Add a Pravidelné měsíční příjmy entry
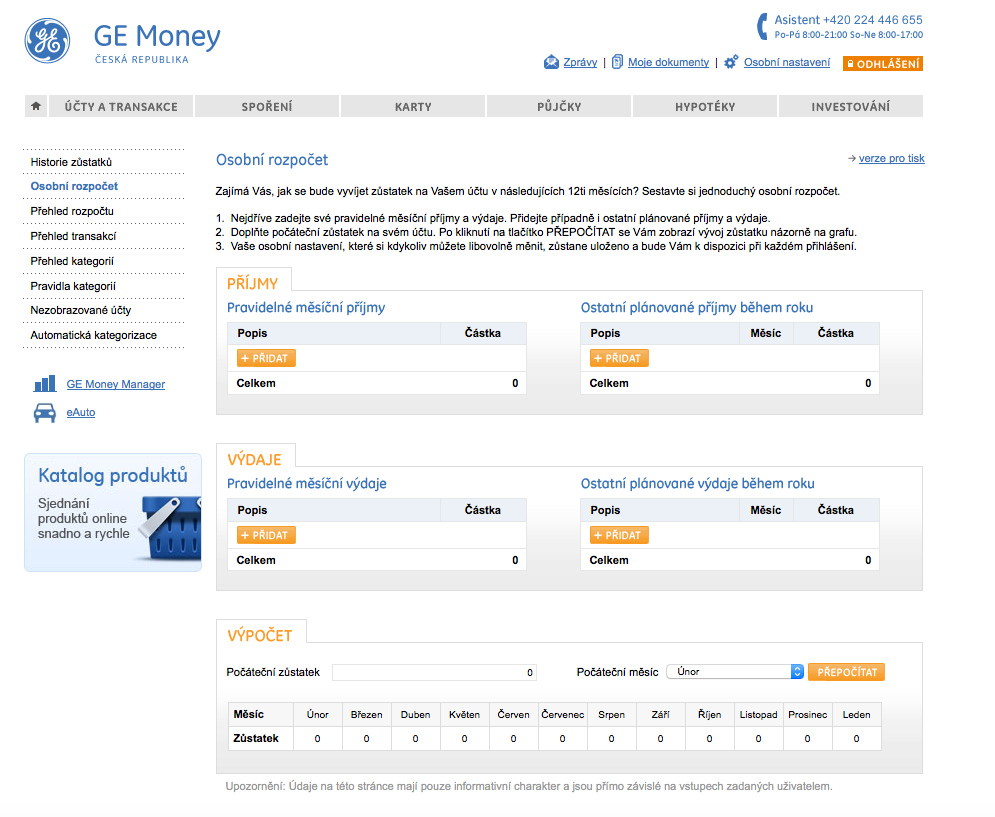The height and width of the screenshot is (817, 995). [x=266, y=358]
